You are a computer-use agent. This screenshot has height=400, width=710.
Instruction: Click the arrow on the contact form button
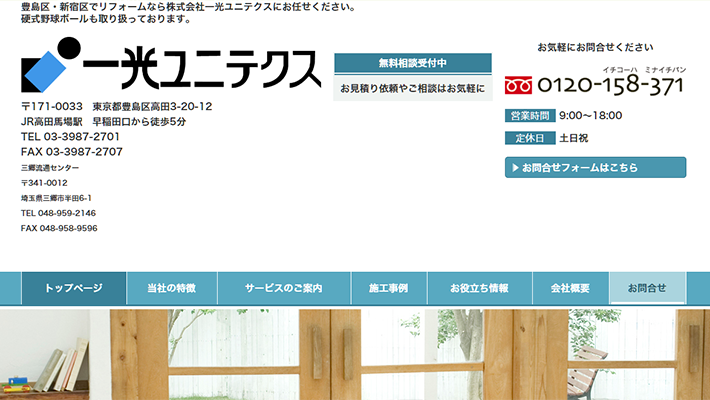(x=514, y=168)
